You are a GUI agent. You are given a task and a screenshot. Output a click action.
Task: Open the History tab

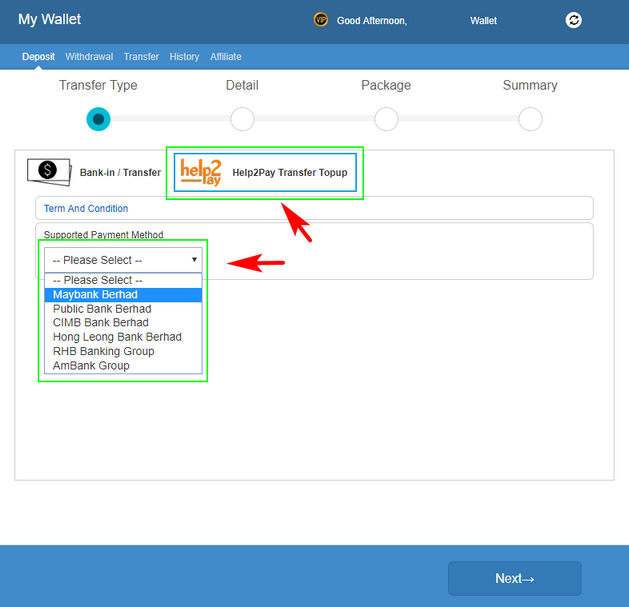point(184,57)
